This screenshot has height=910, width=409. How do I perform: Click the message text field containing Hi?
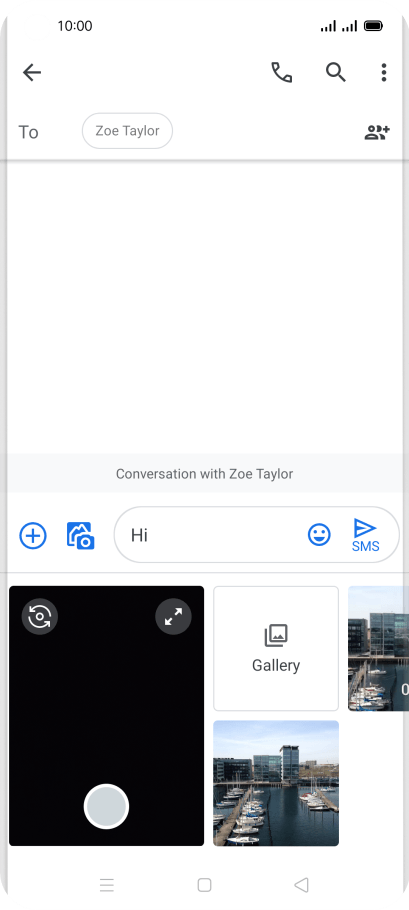pyautogui.click(x=215, y=535)
